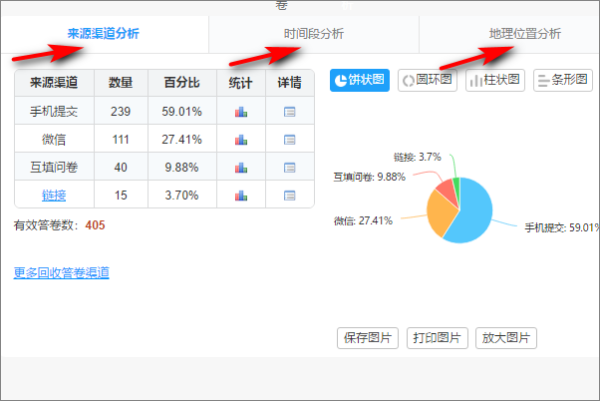
Task: Switch to the 时间段分析 tab
Action: point(313,34)
